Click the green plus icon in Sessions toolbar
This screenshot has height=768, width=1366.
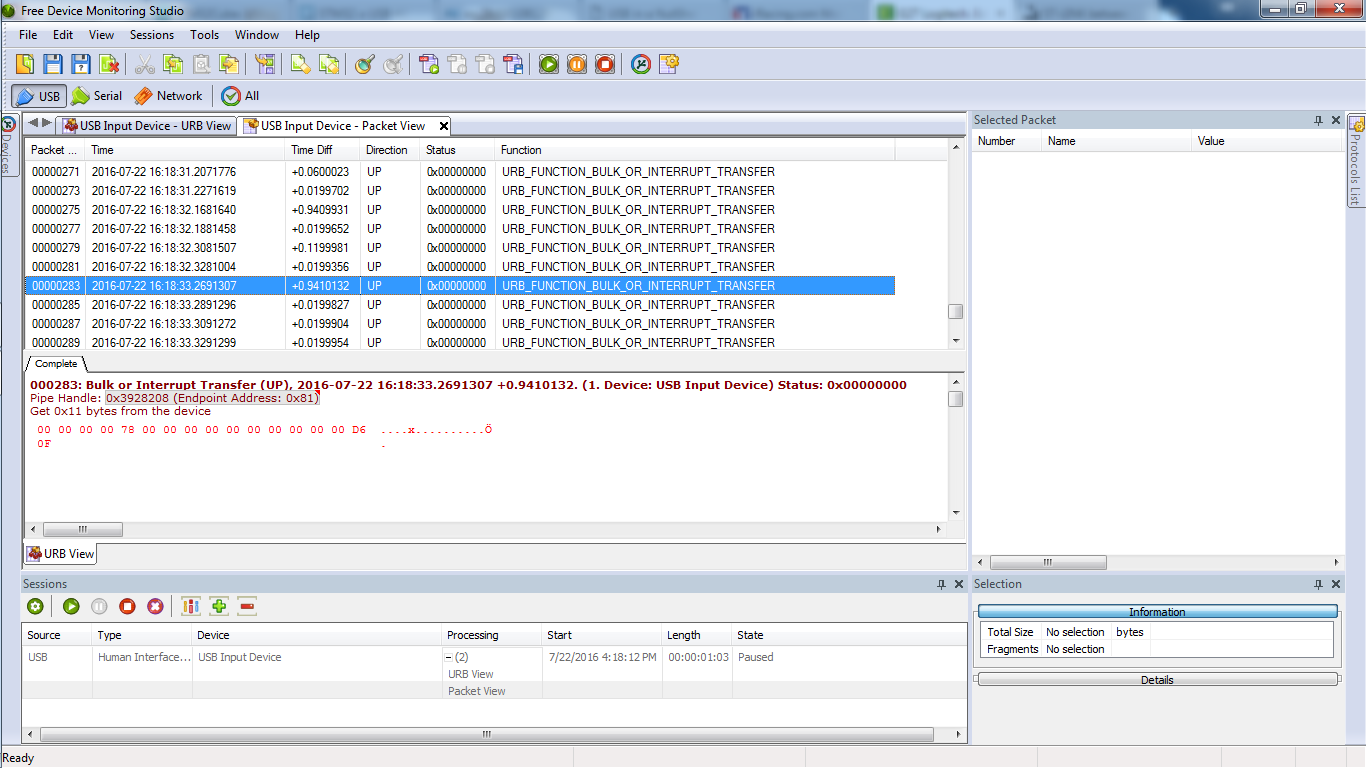[x=219, y=606]
